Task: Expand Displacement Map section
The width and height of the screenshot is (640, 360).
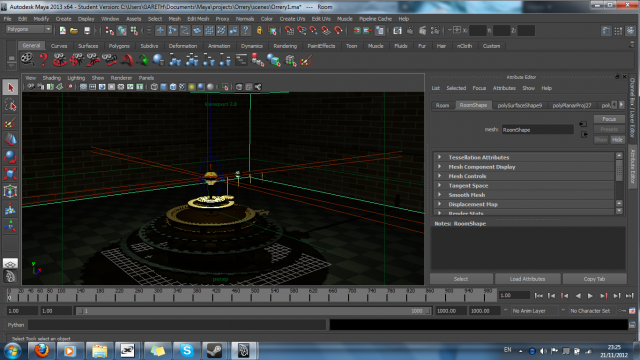Action: 440,204
